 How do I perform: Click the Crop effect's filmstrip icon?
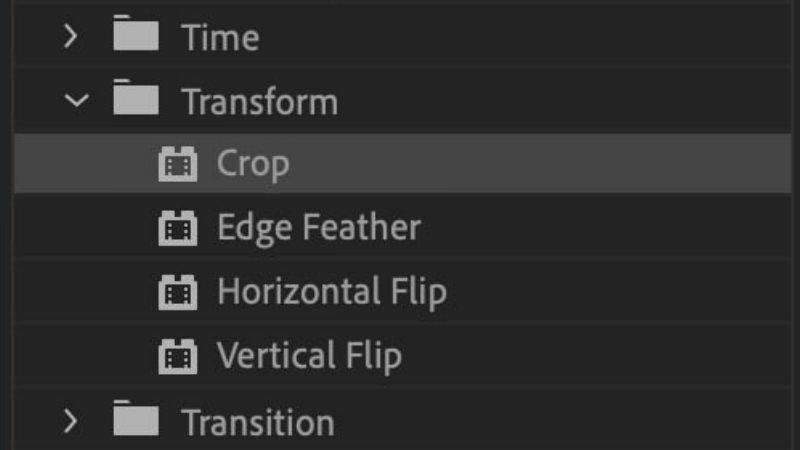coord(178,164)
